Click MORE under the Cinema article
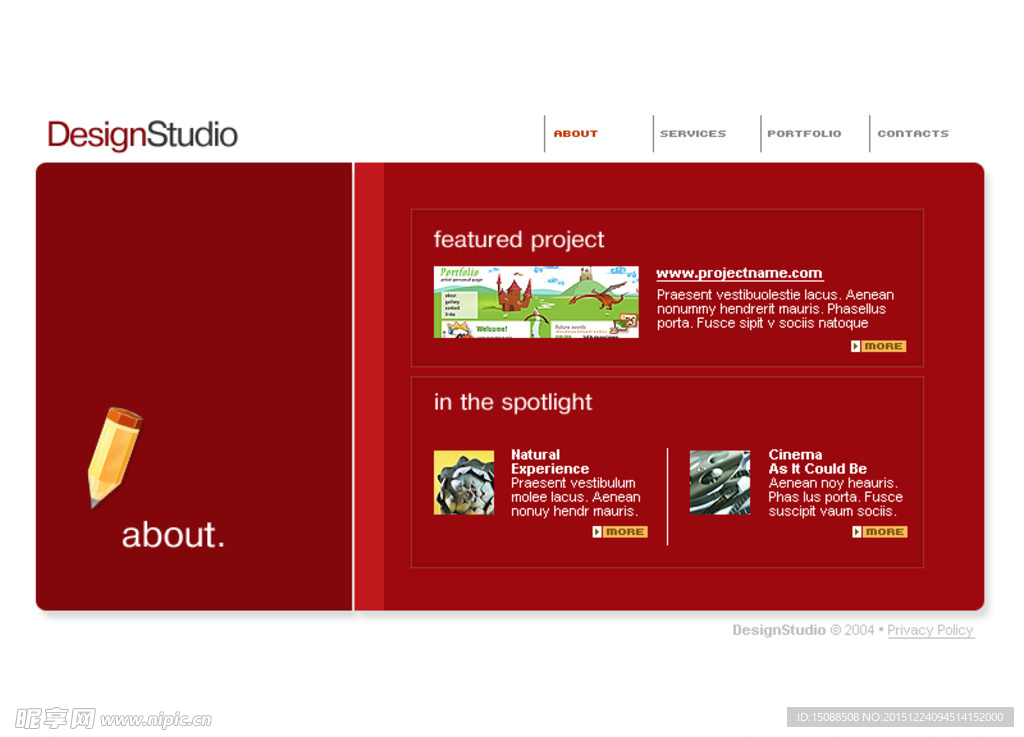Screen dimensions: 1024x737 (x=880, y=532)
